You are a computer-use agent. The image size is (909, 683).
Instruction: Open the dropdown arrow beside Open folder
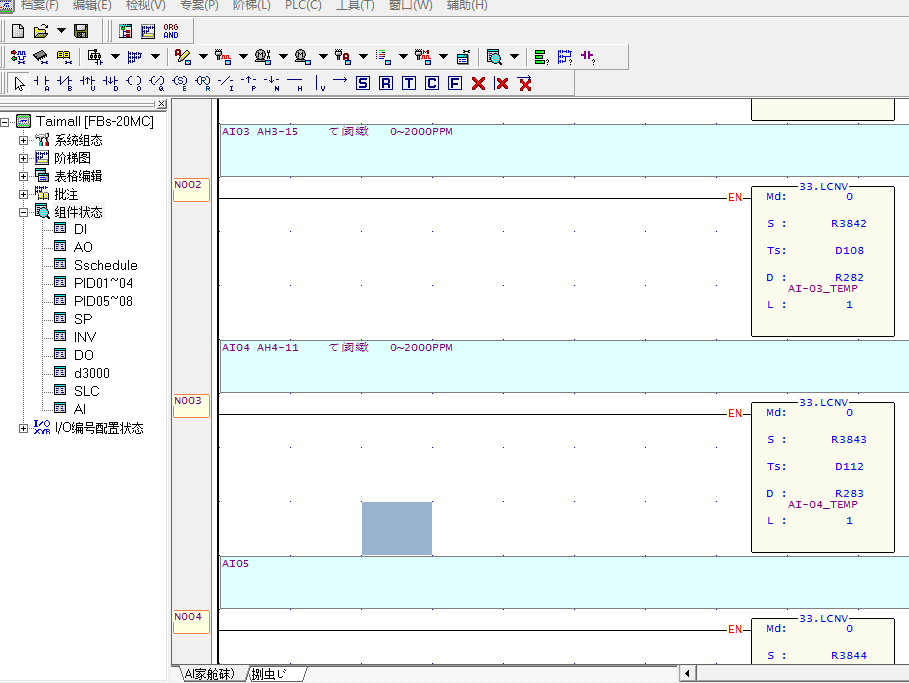pos(61,31)
